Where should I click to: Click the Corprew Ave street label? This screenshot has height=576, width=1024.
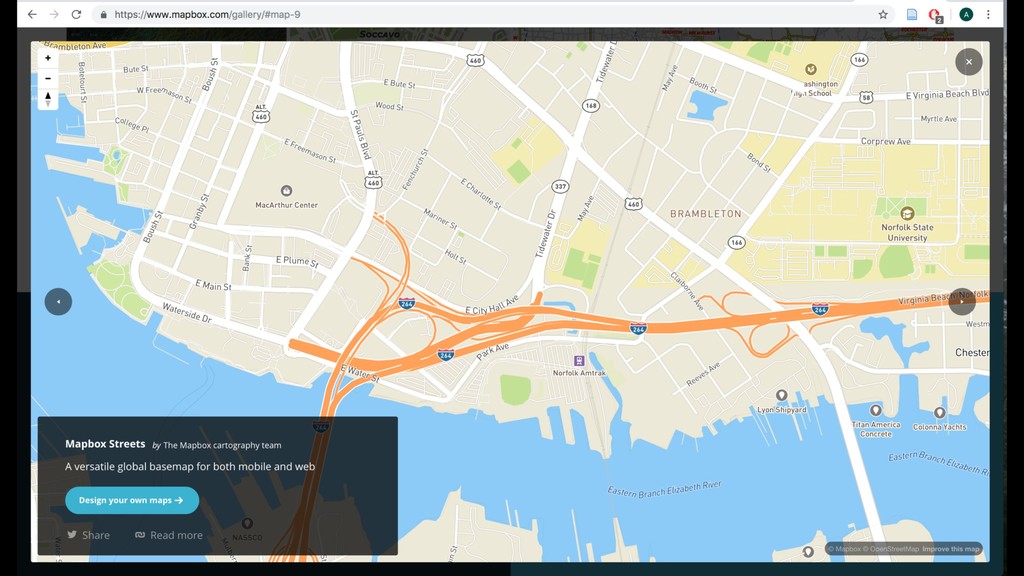886,141
